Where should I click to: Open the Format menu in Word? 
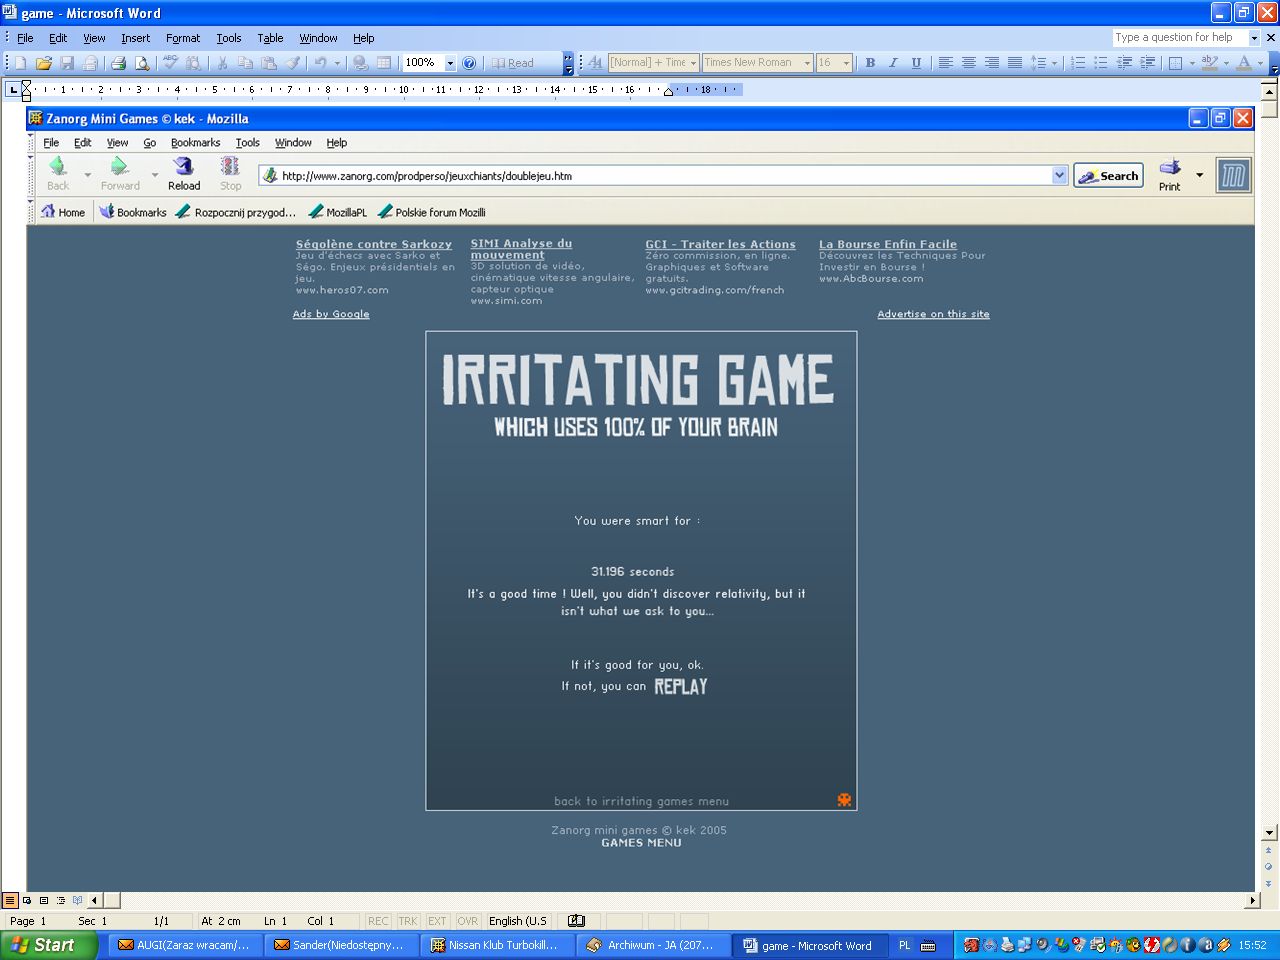point(183,38)
